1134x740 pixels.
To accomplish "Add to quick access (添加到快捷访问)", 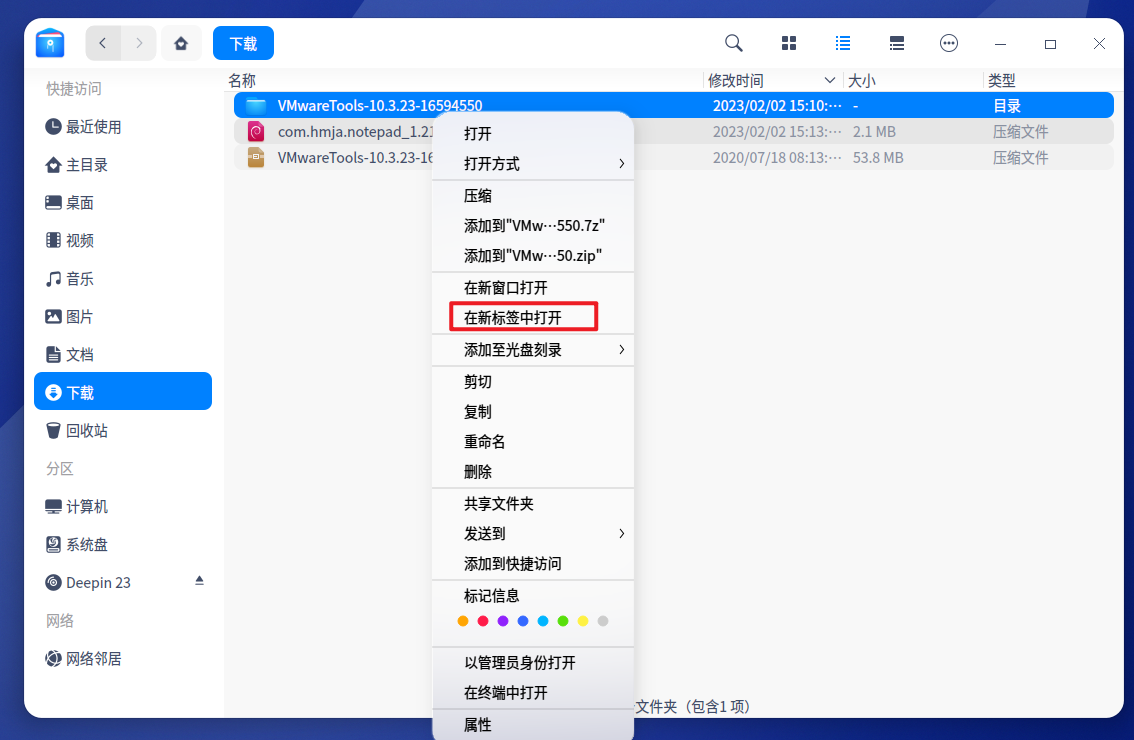I will click(533, 563).
